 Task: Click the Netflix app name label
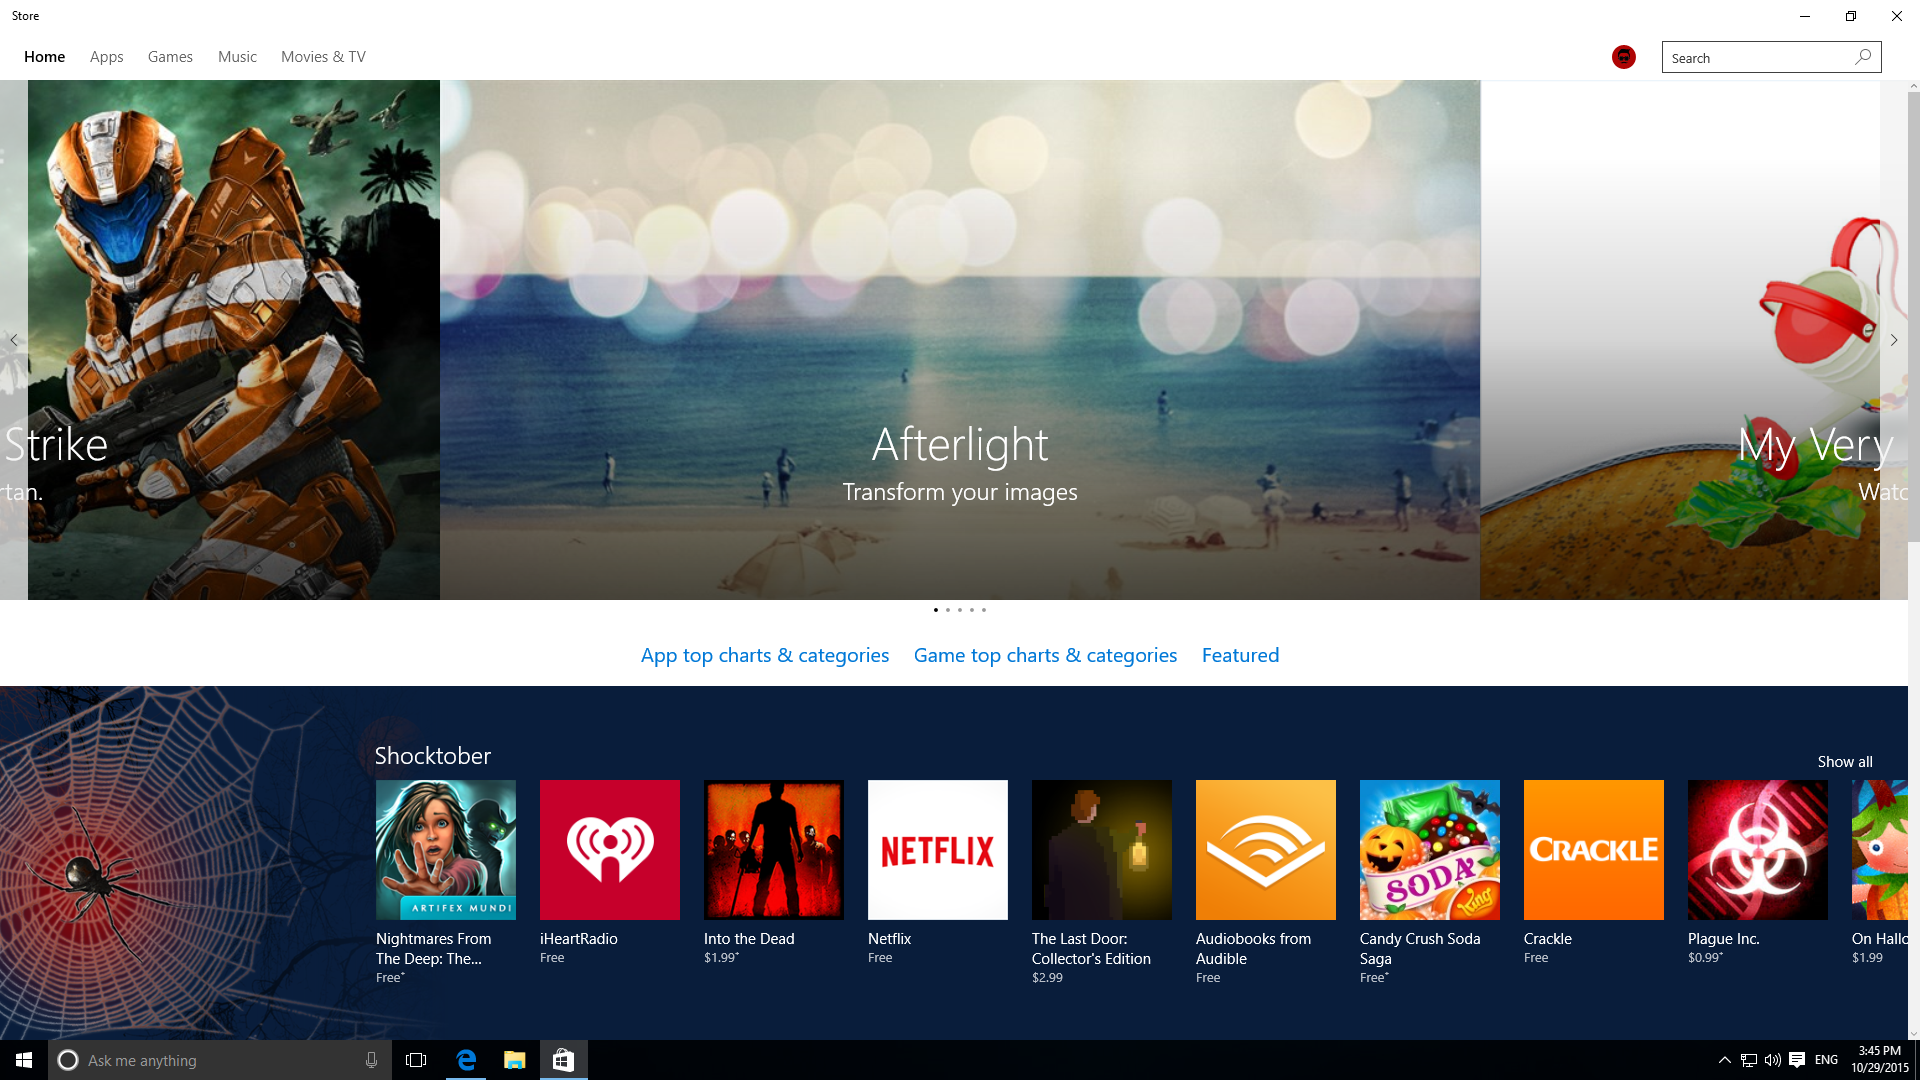pyautogui.click(x=890, y=939)
